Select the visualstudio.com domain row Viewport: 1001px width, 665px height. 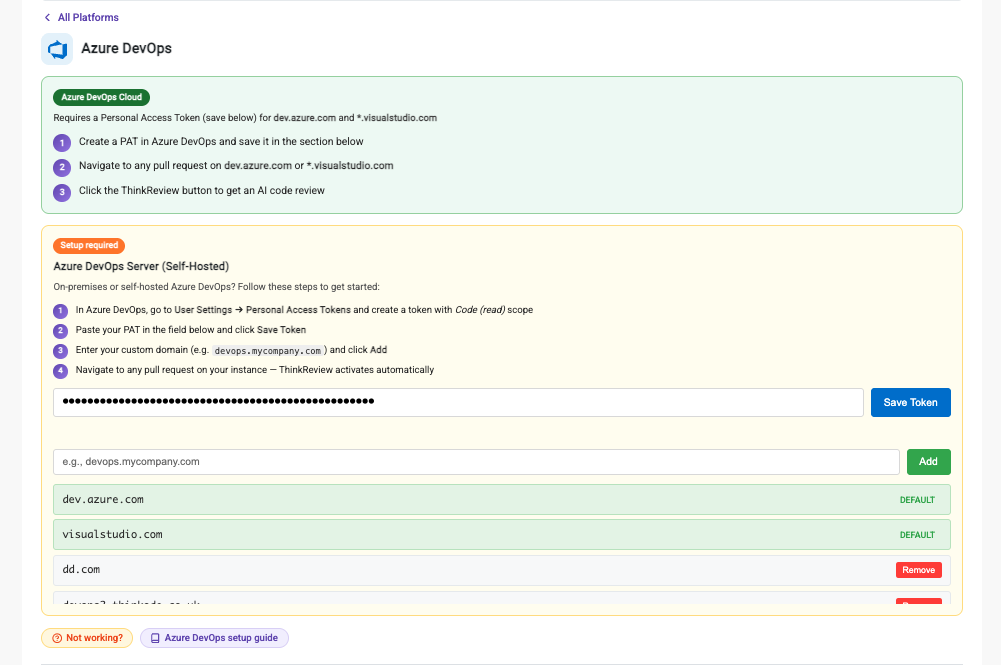click(502, 534)
